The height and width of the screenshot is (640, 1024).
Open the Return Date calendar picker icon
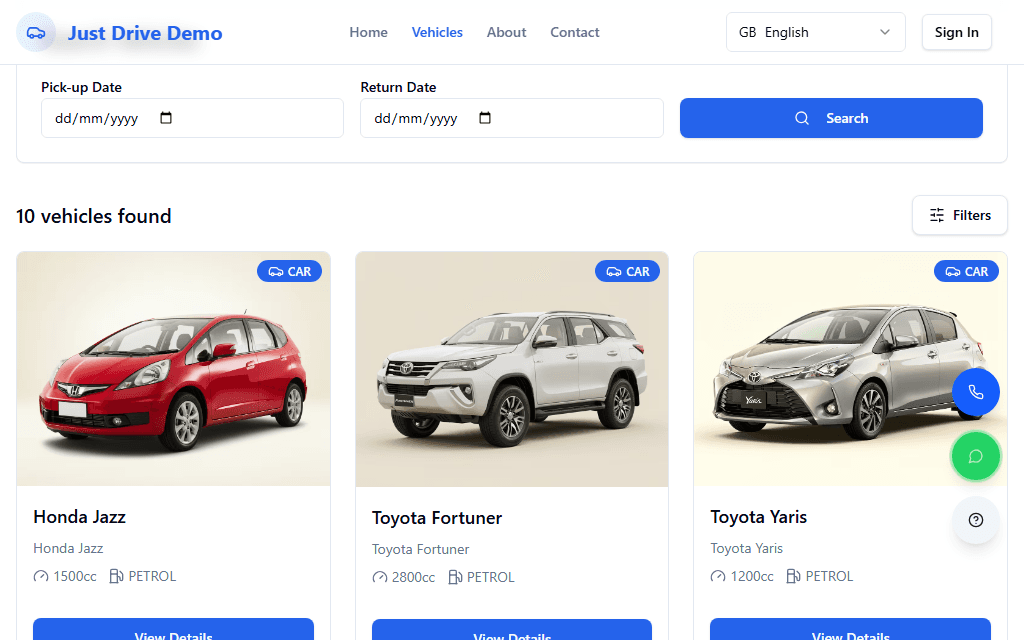[485, 118]
